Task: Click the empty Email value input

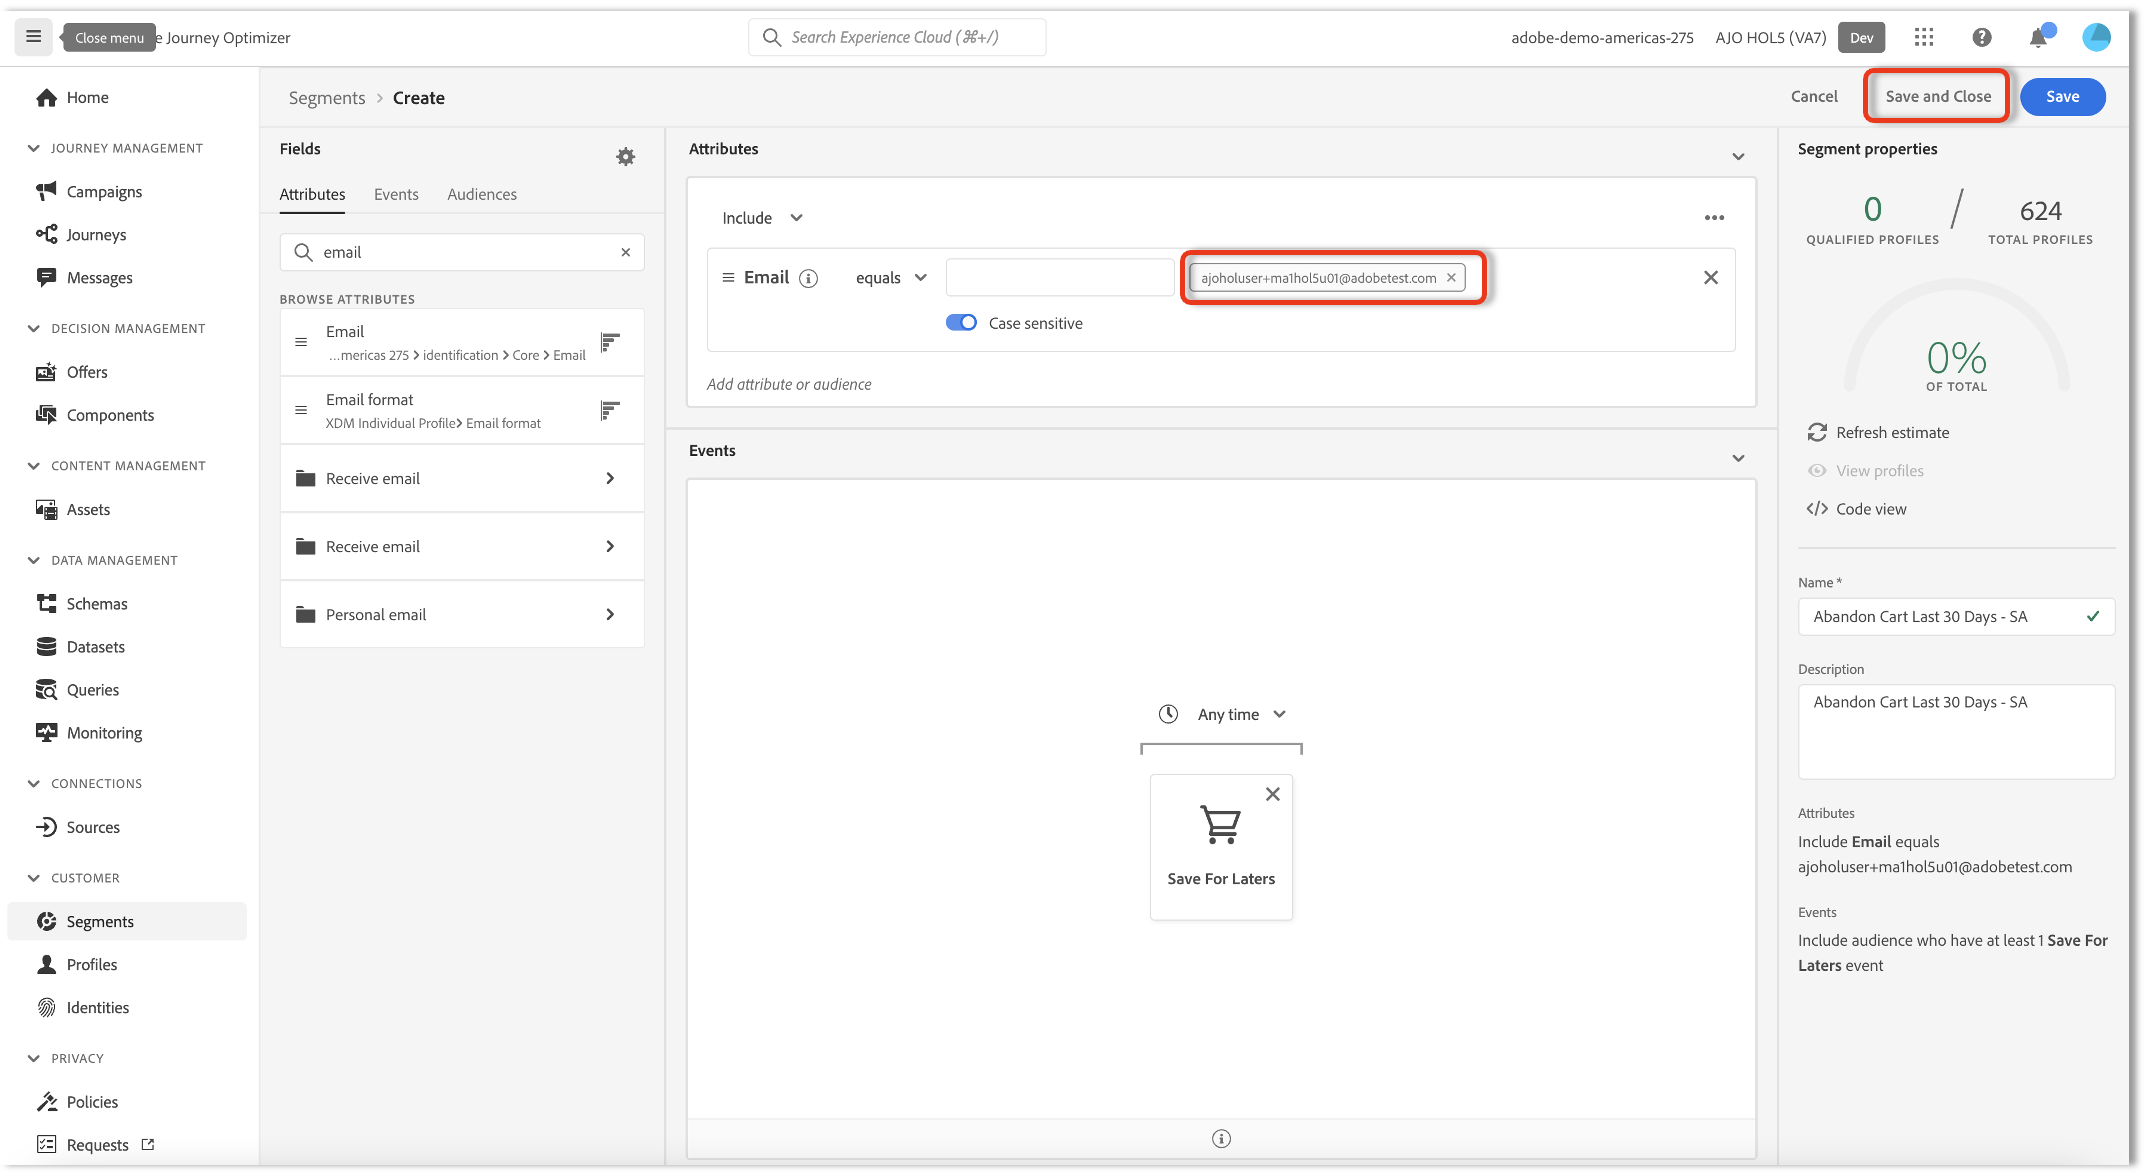Action: click(x=1060, y=277)
